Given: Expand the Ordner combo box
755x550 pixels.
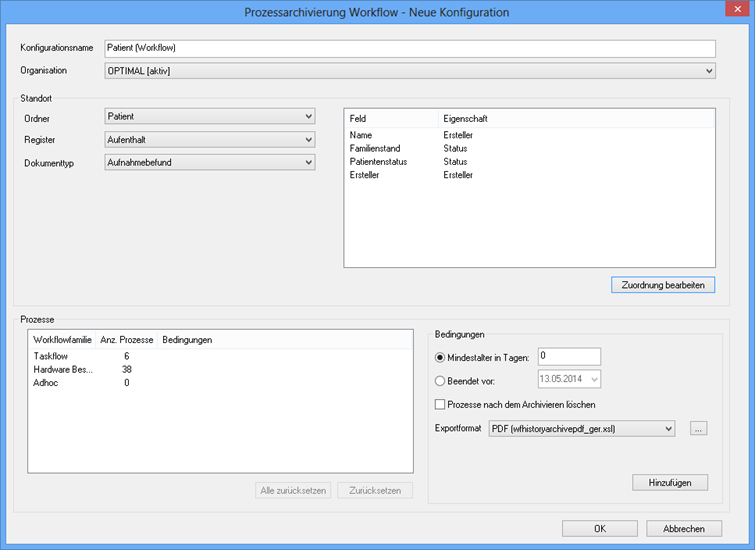Looking at the screenshot, I should (210, 117).
